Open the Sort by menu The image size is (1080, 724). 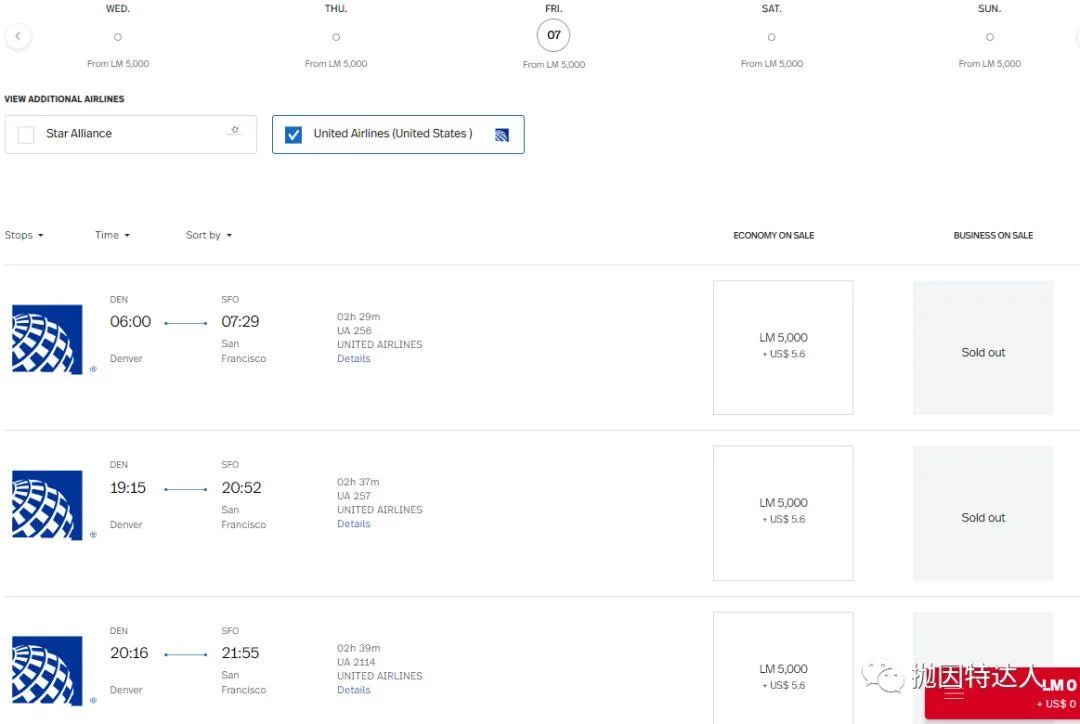pyautogui.click(x=207, y=235)
